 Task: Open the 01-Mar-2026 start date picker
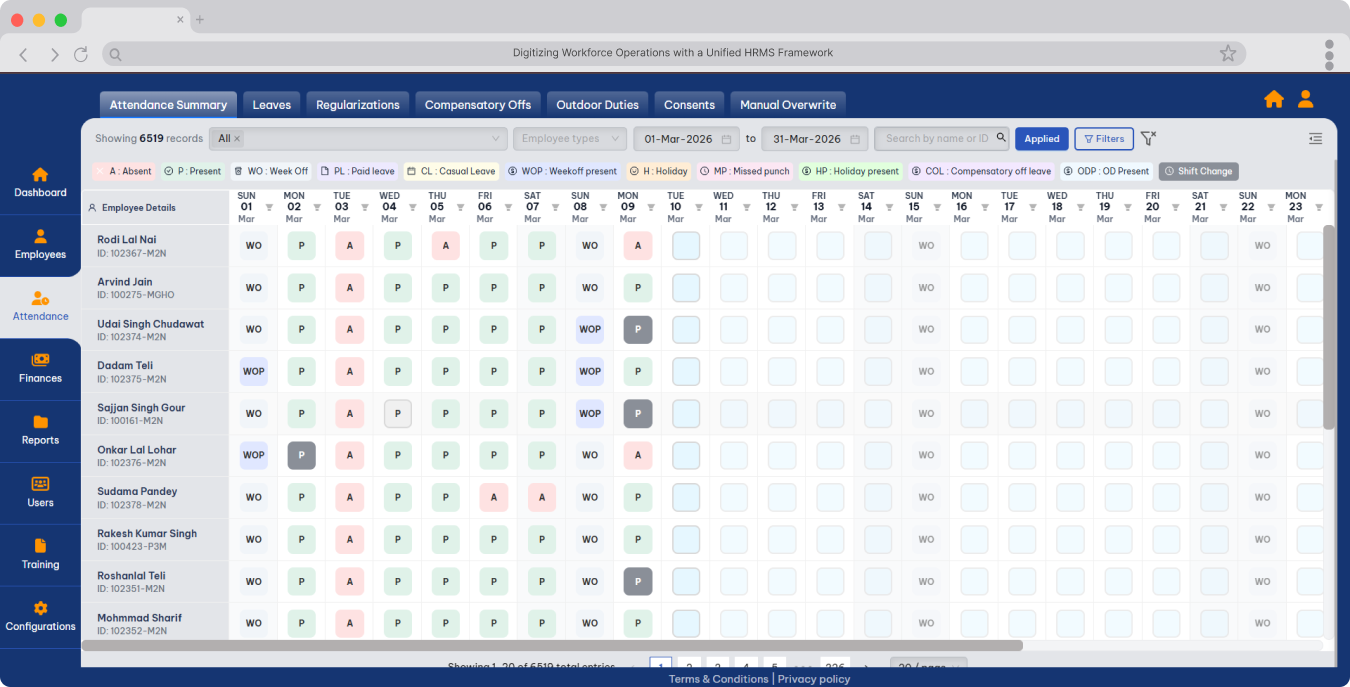coord(687,139)
